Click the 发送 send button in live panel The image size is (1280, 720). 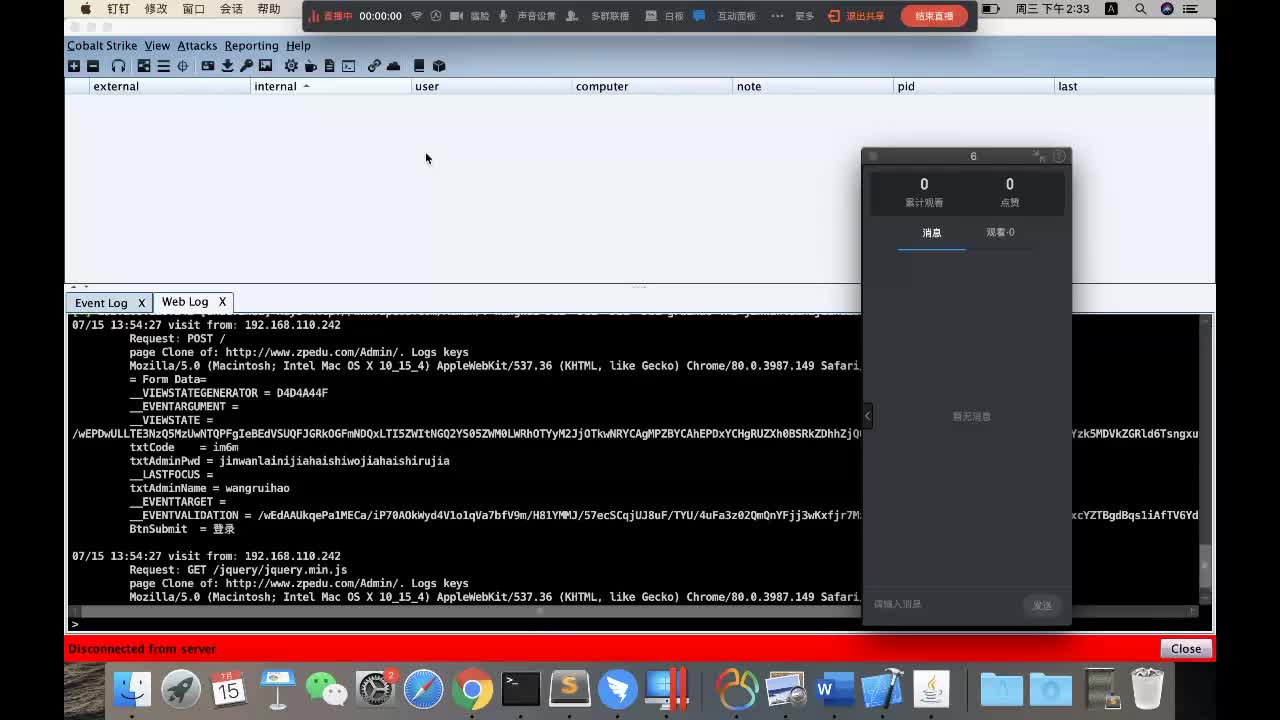[x=1042, y=605]
